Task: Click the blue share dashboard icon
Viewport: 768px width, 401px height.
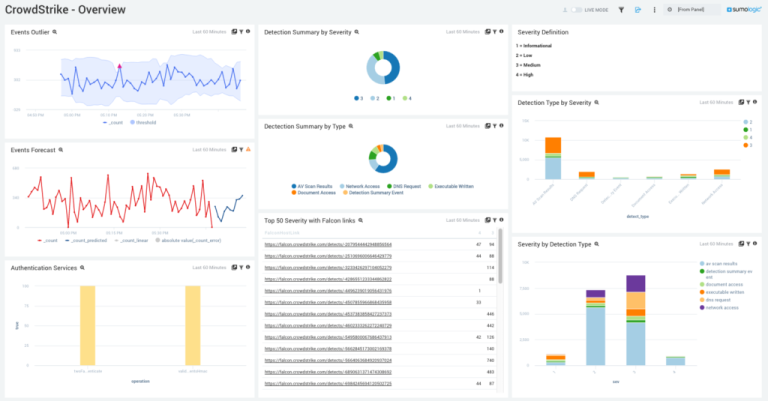Action: [638, 10]
